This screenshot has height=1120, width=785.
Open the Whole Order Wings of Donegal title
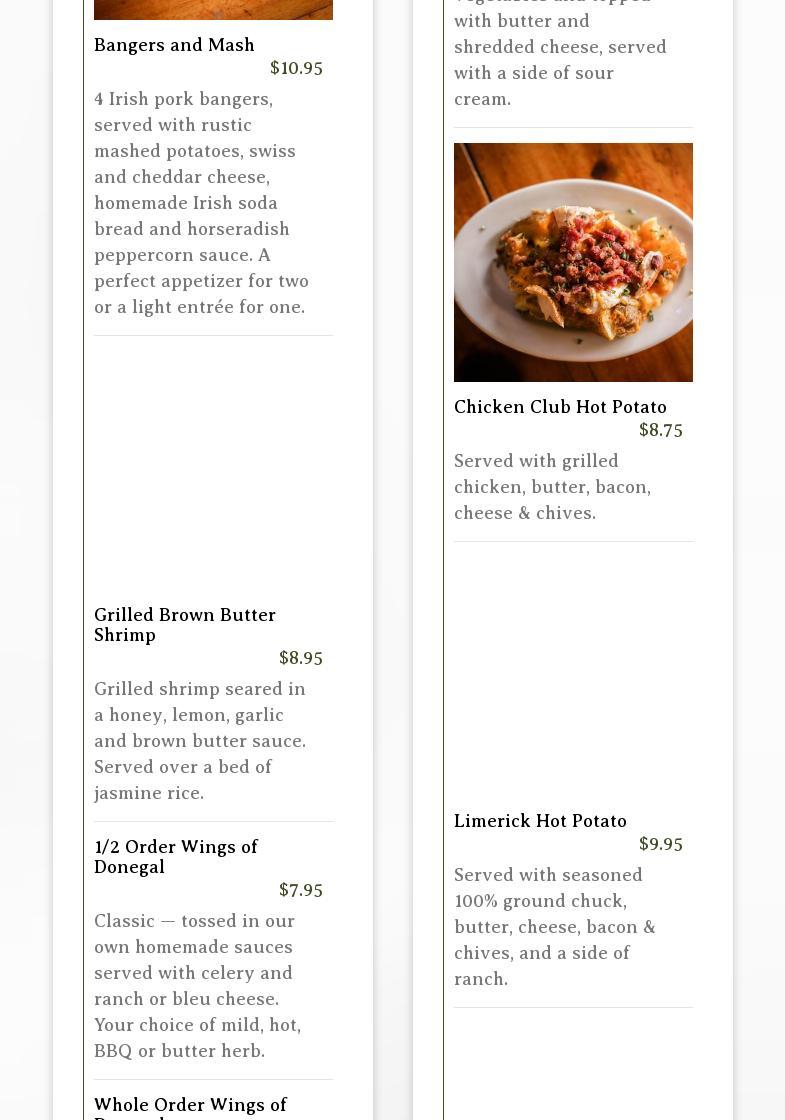tap(190, 1106)
